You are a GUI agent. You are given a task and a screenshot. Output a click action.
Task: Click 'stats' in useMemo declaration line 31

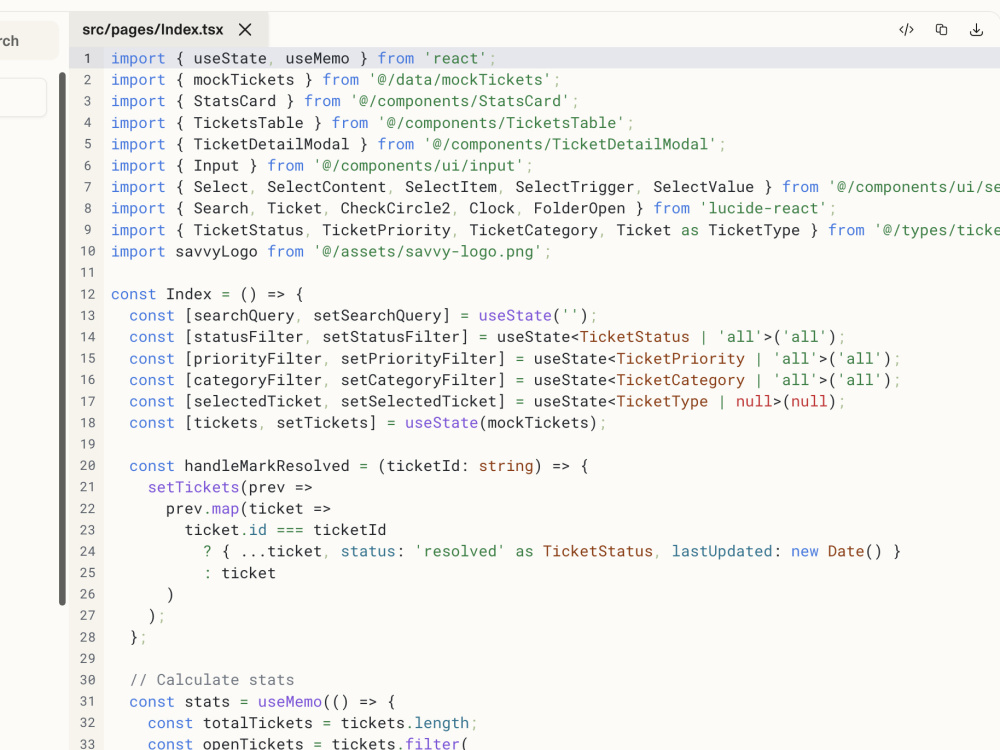click(x=207, y=702)
